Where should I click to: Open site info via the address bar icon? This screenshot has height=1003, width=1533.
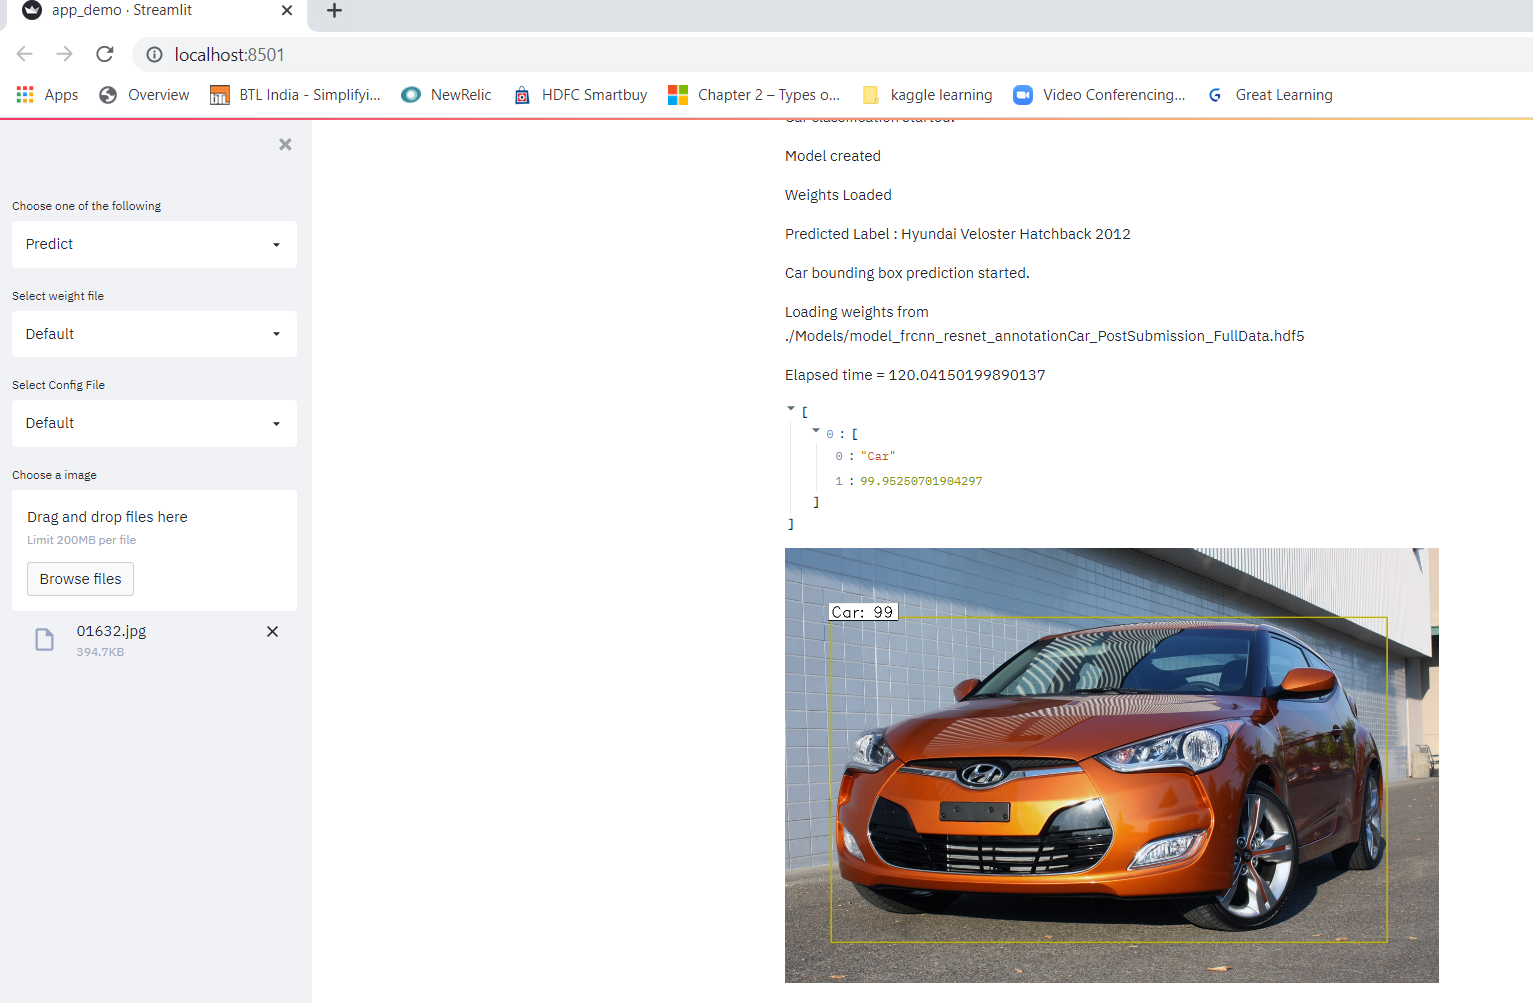[x=153, y=54]
